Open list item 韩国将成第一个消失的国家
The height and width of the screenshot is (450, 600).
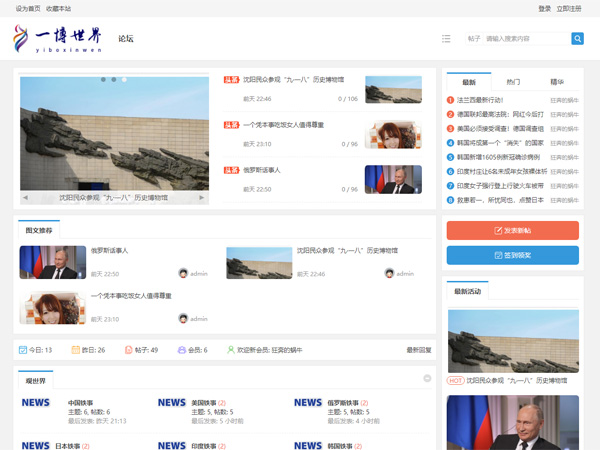[x=500, y=143]
